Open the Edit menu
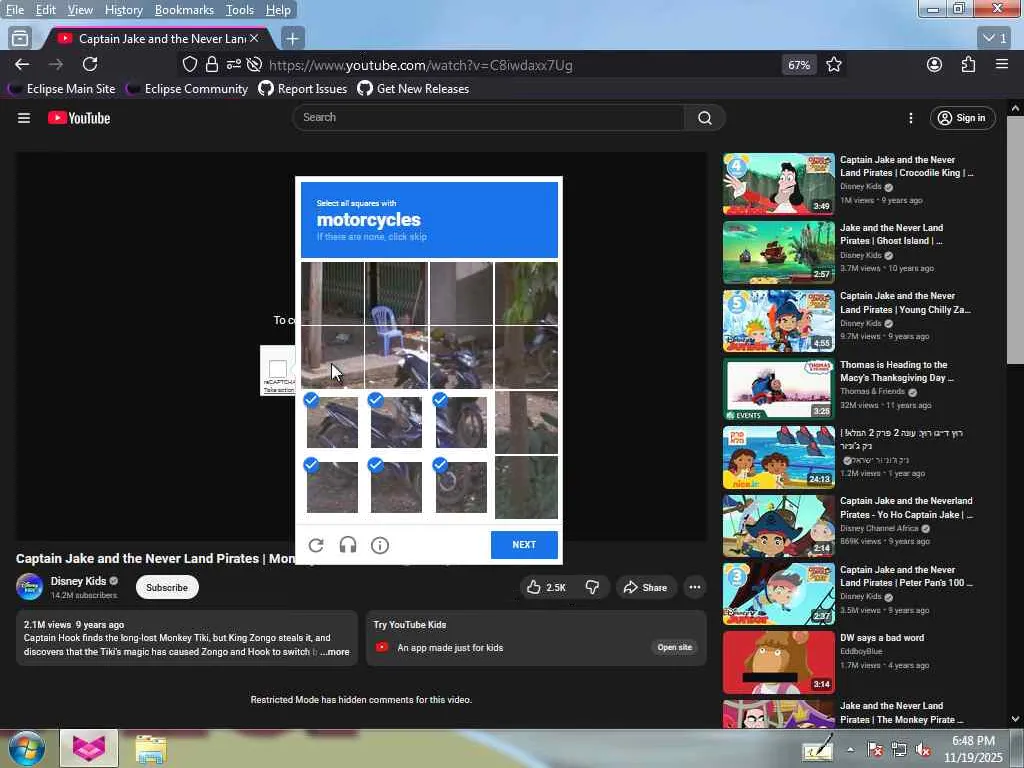 pos(45,10)
